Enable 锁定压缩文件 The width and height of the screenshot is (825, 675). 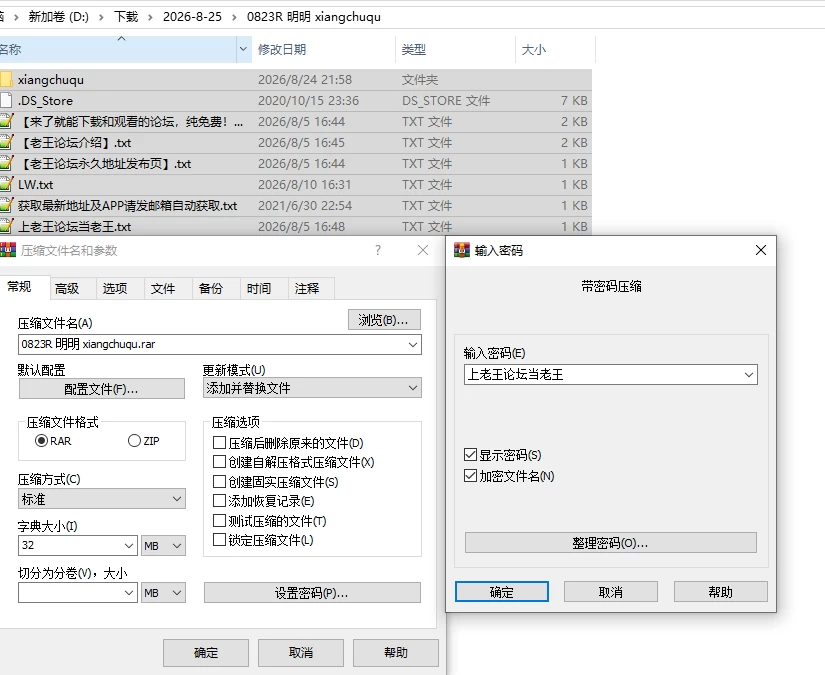[219, 540]
